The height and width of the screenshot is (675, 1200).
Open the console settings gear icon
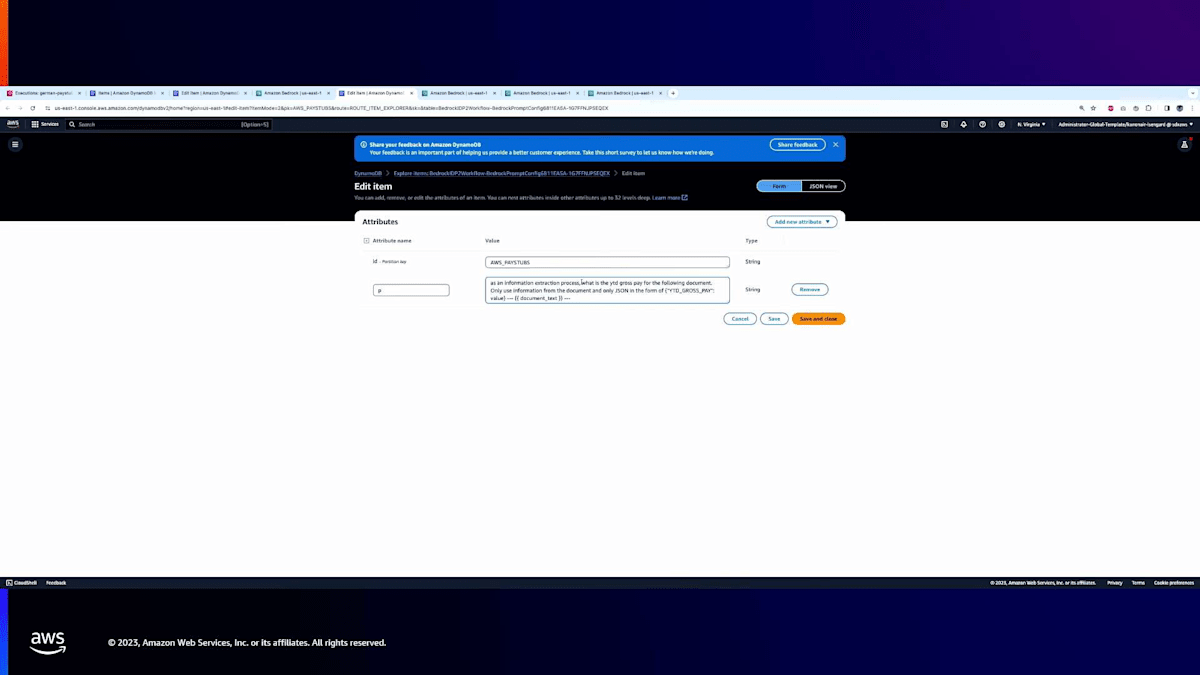pyautogui.click(x=1002, y=124)
